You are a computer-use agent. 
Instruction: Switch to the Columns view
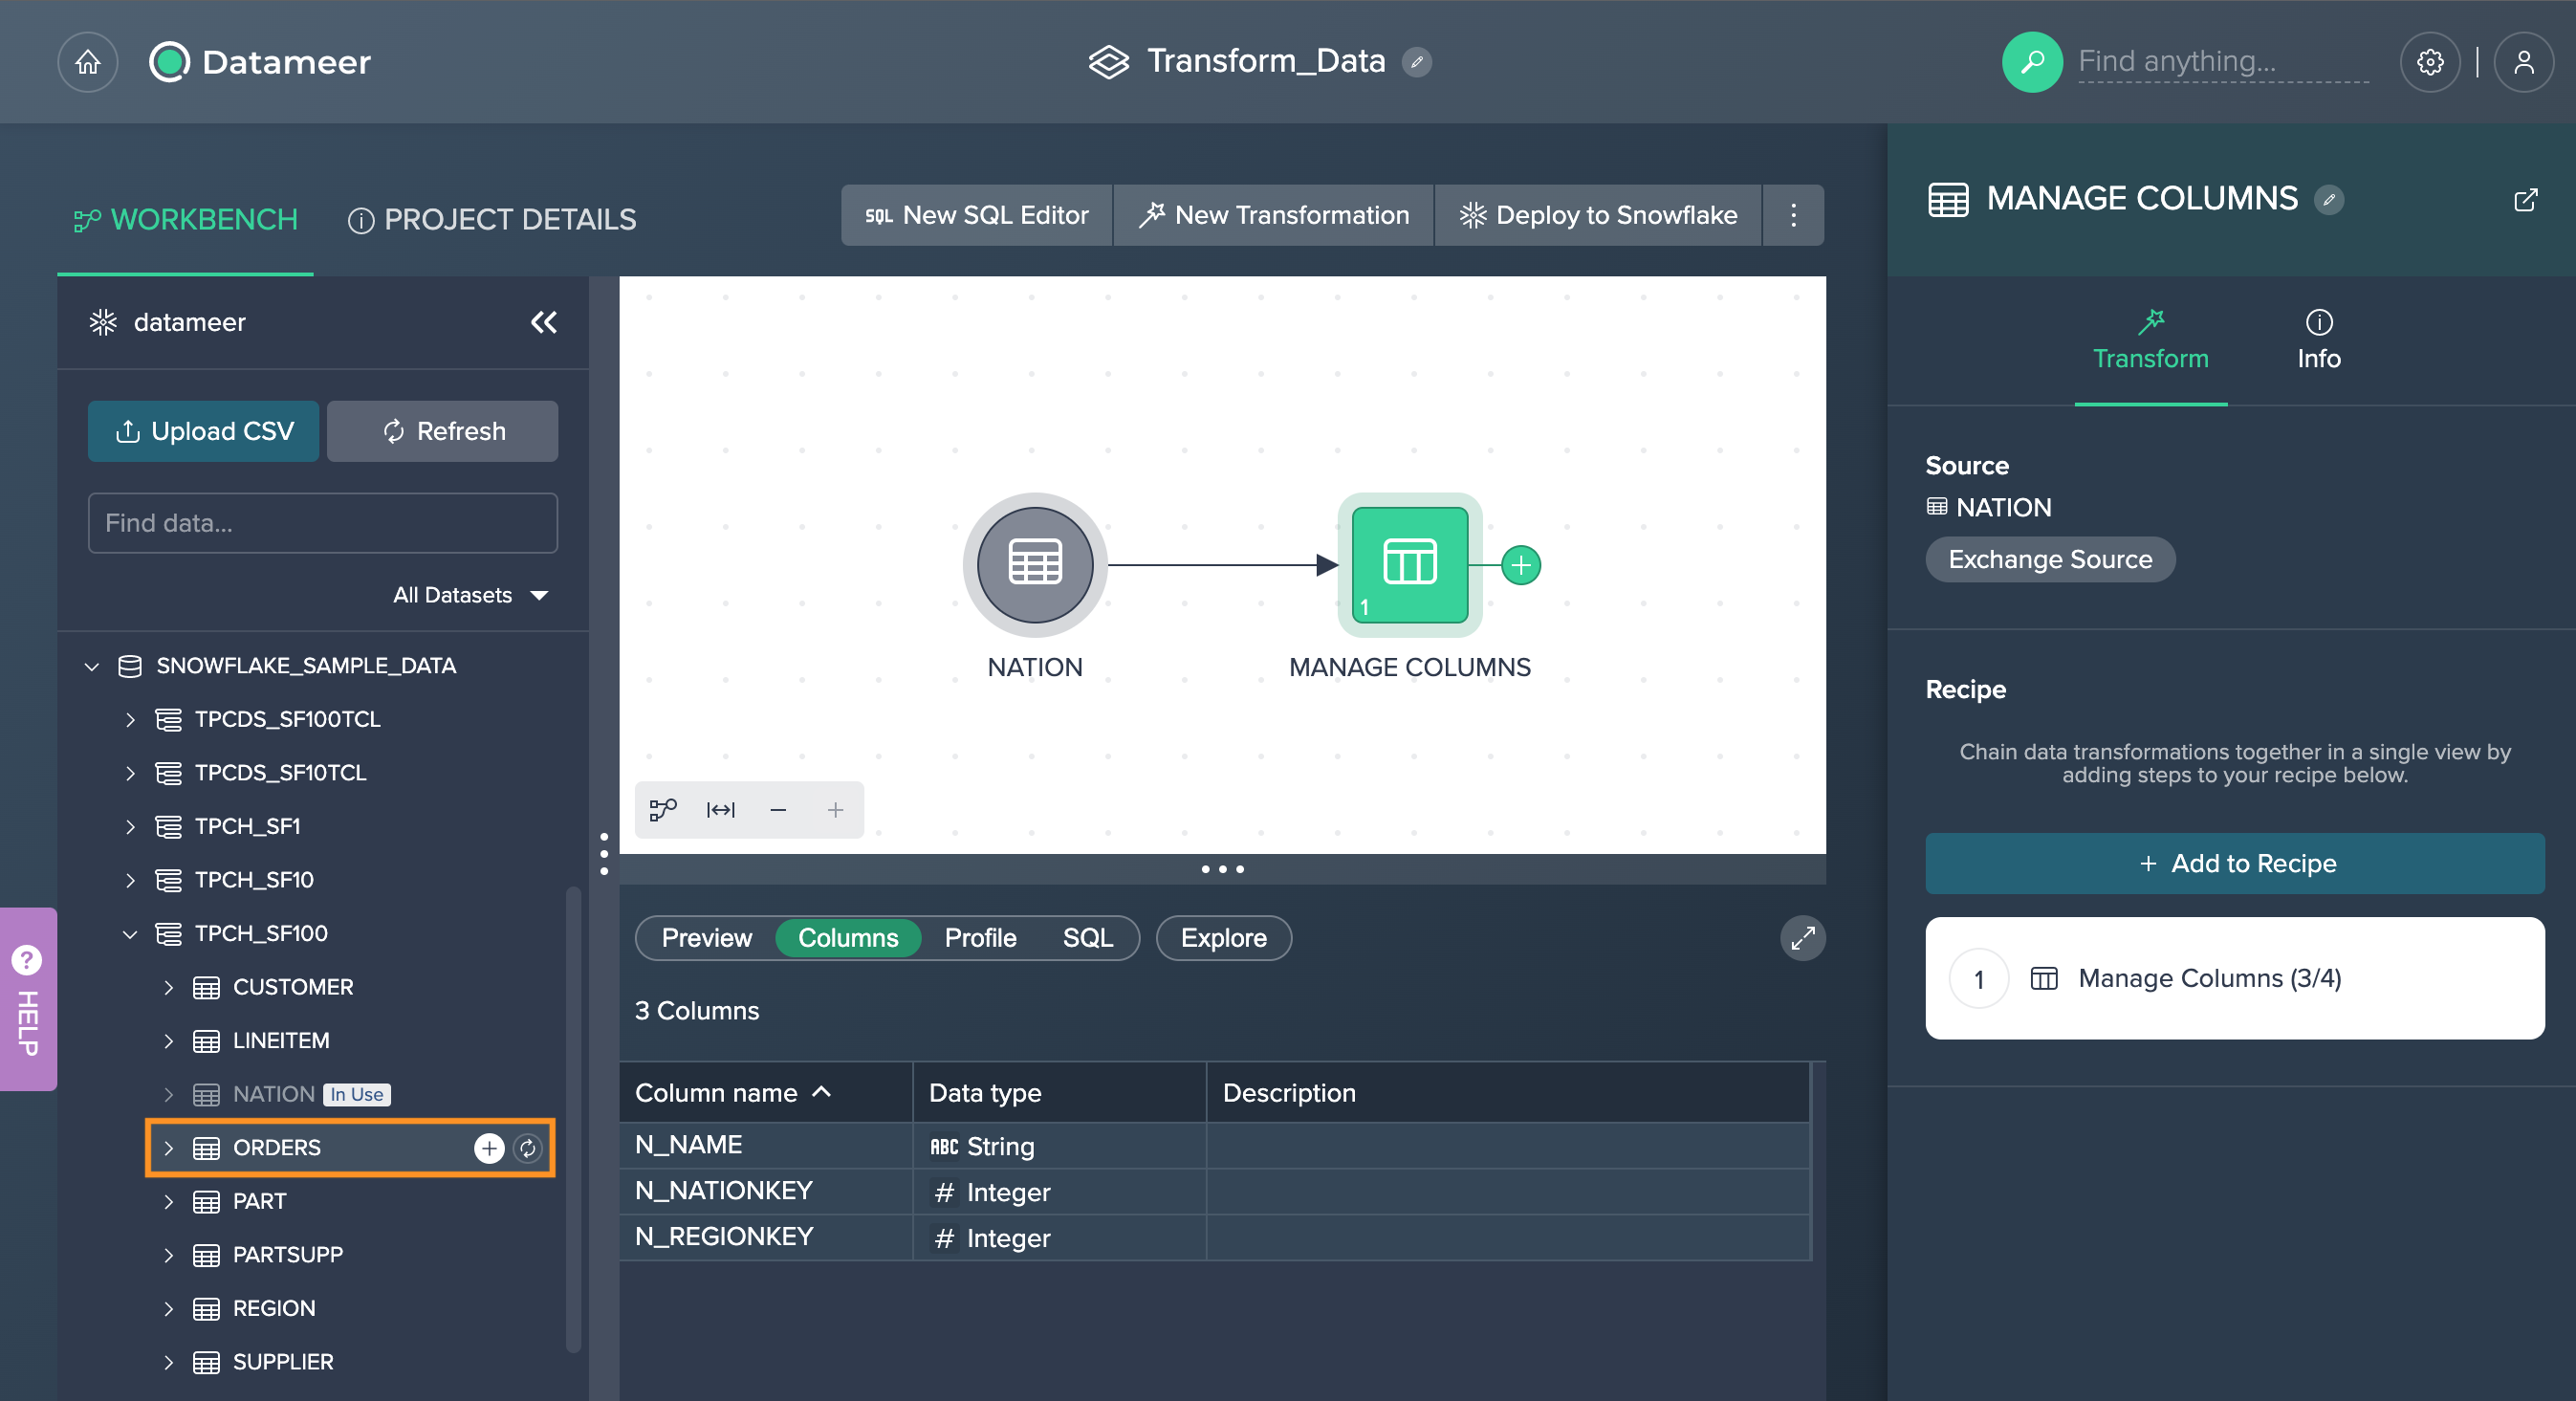pos(848,938)
